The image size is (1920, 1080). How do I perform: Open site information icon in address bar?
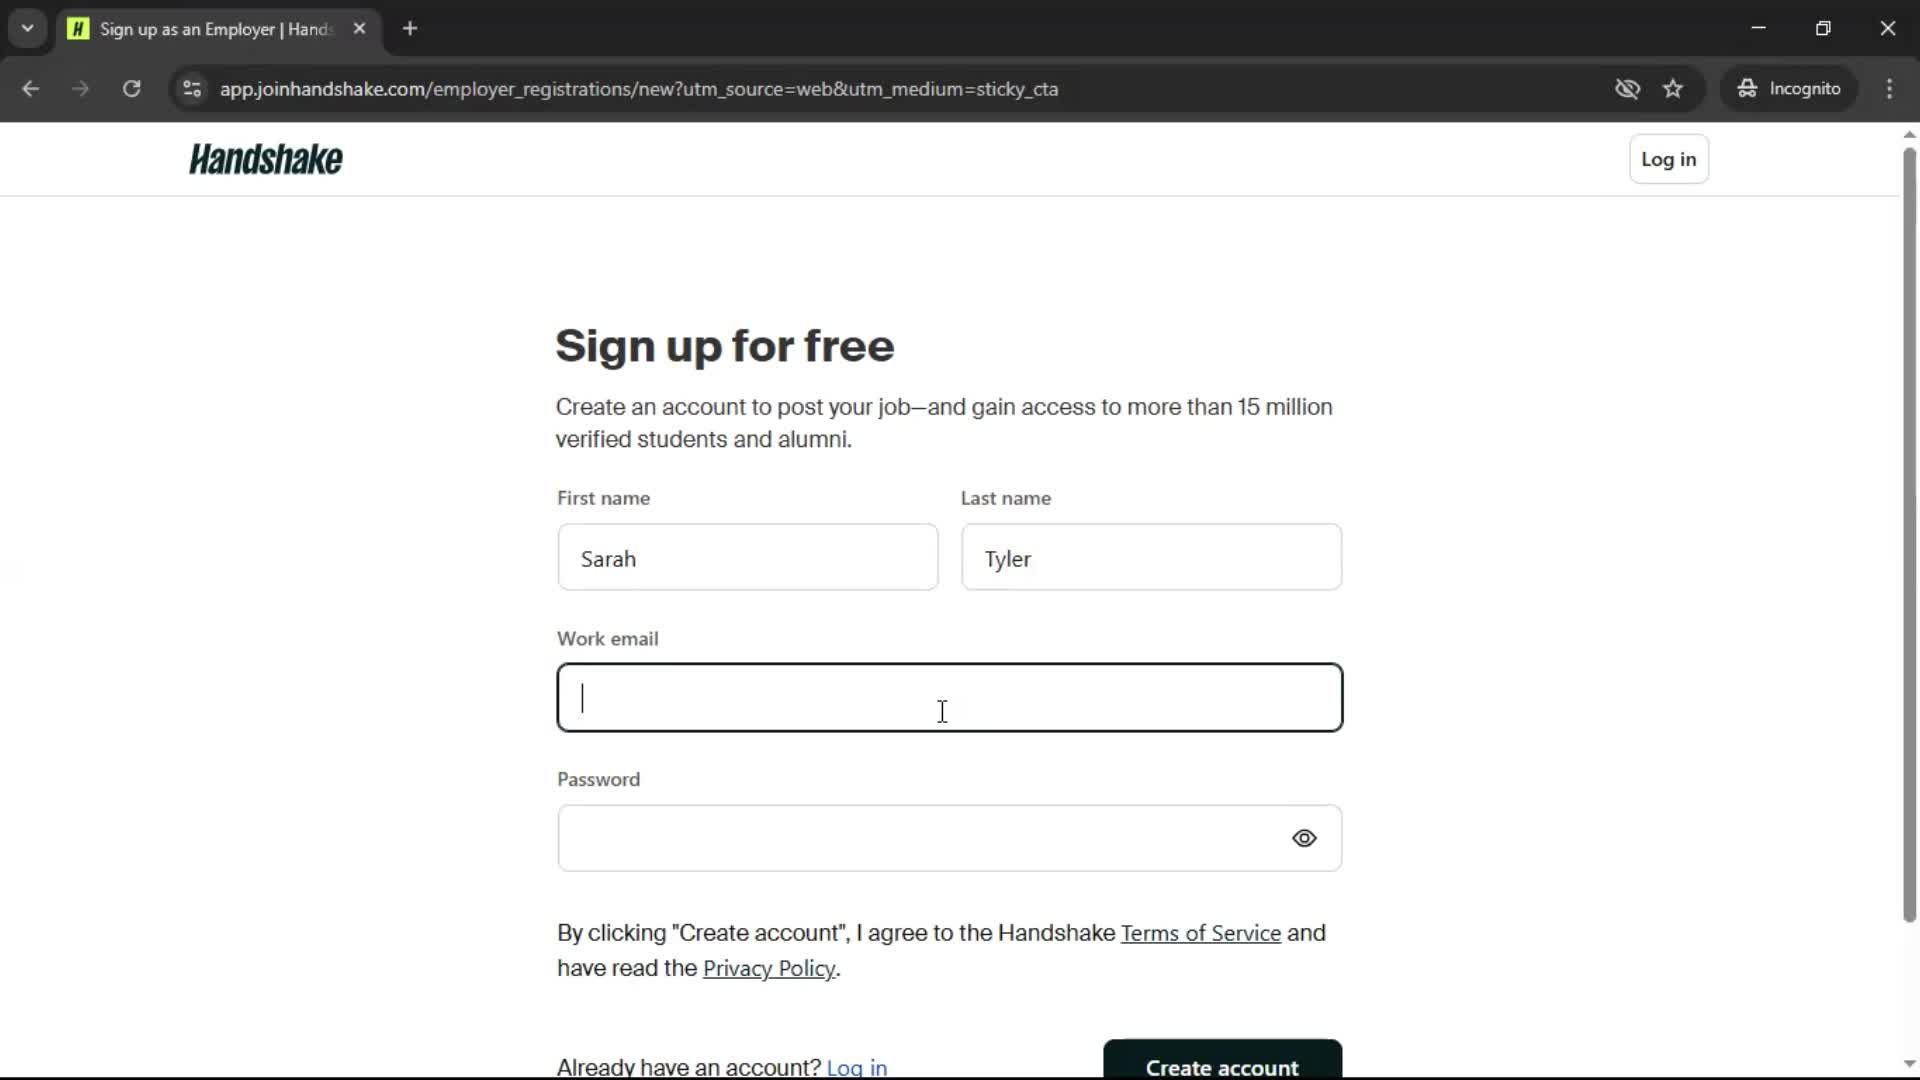(192, 88)
